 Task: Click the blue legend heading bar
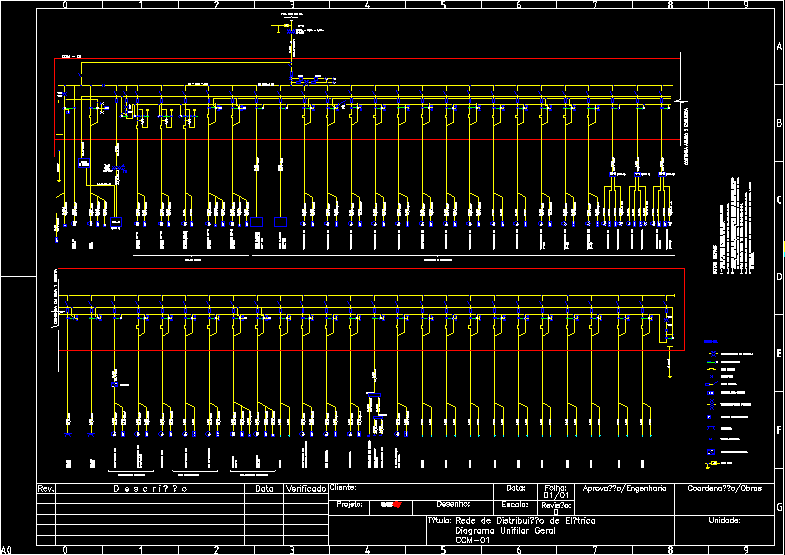(x=711, y=342)
